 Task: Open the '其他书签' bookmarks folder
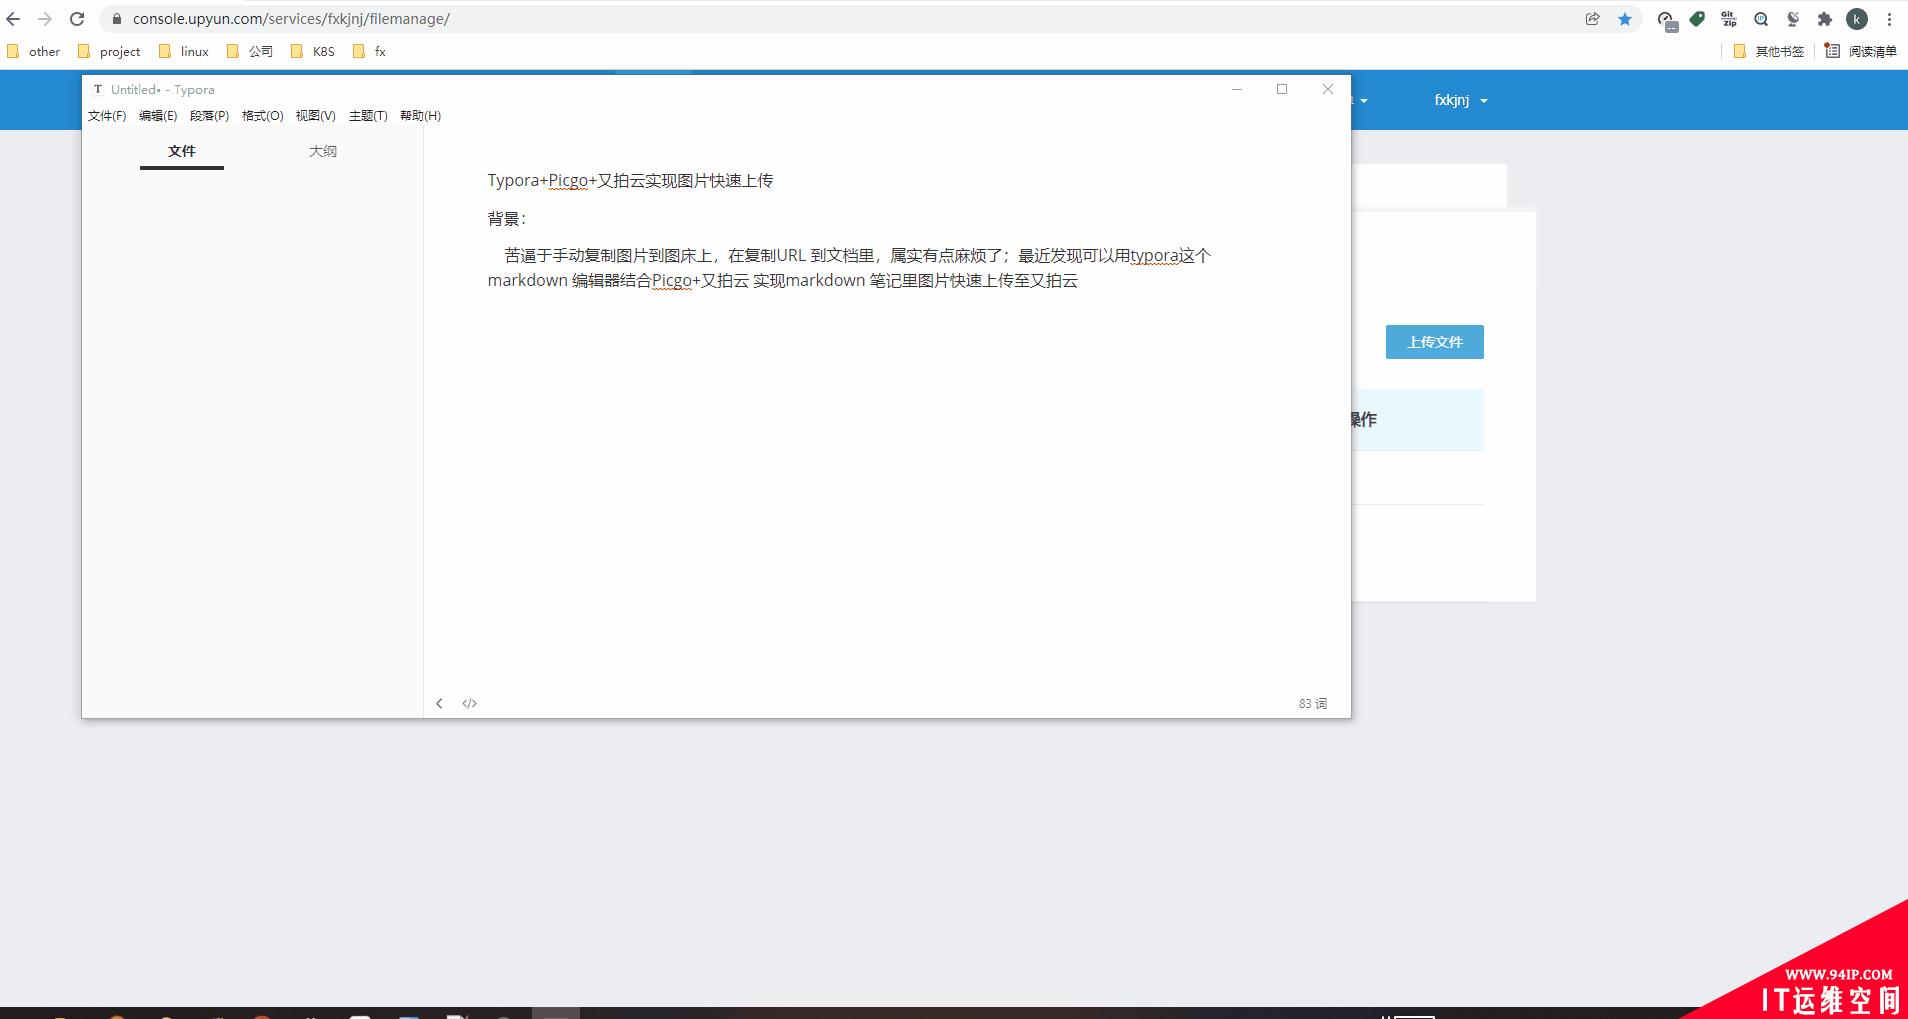(x=1768, y=51)
